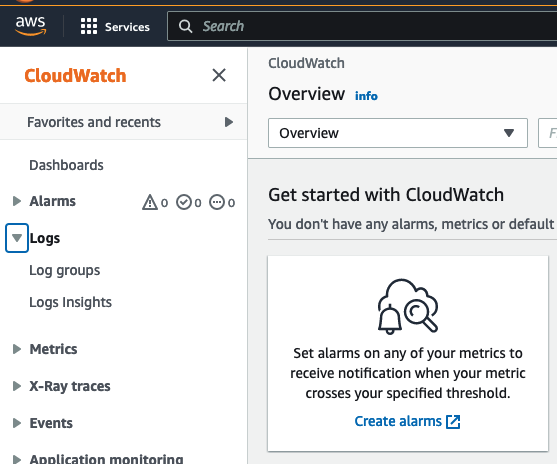
Task: Click the insufficient data ellipsis icon
Action: (217, 202)
